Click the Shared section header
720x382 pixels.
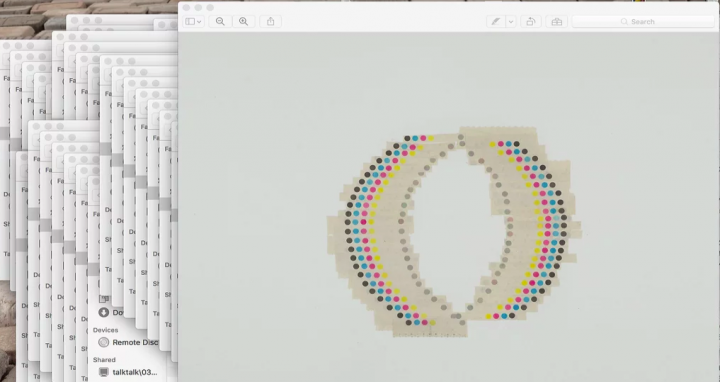(x=104, y=360)
